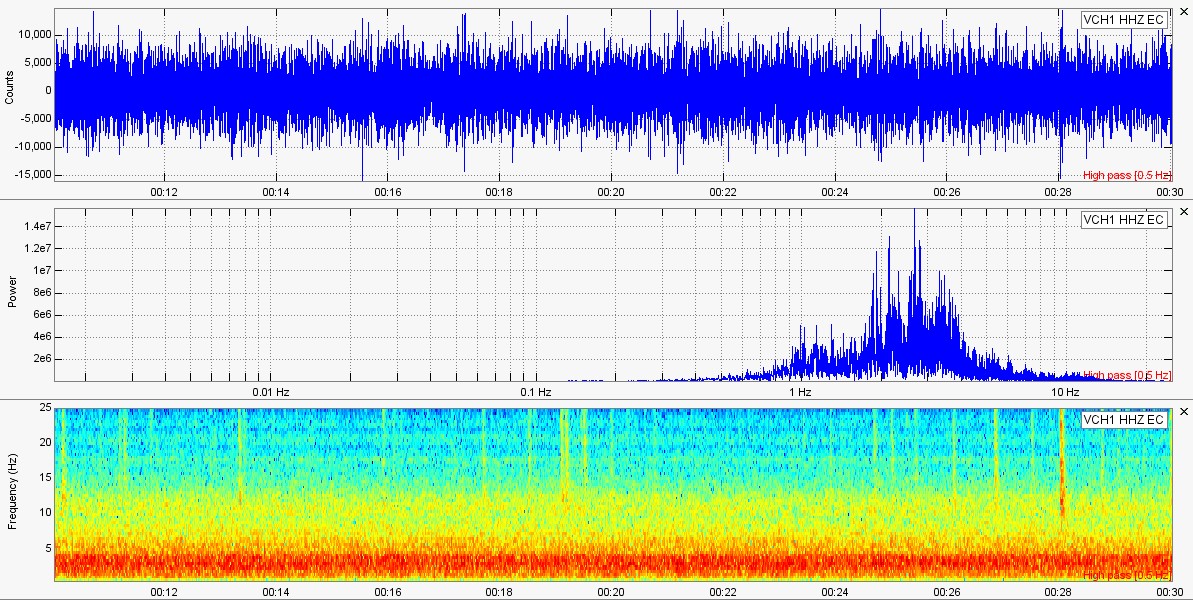This screenshot has width=1193, height=600.
Task: Close the spectrogram panel with its X
Action: [1183, 411]
